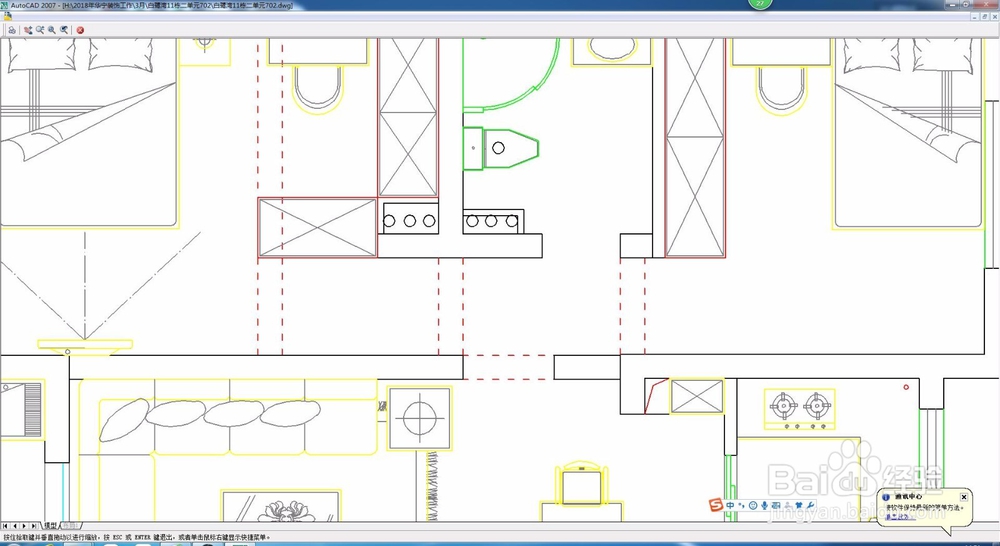Image resolution: width=1000 pixels, height=546 pixels.
Task: Click the Sogou microphone voice input icon
Action: (764, 505)
